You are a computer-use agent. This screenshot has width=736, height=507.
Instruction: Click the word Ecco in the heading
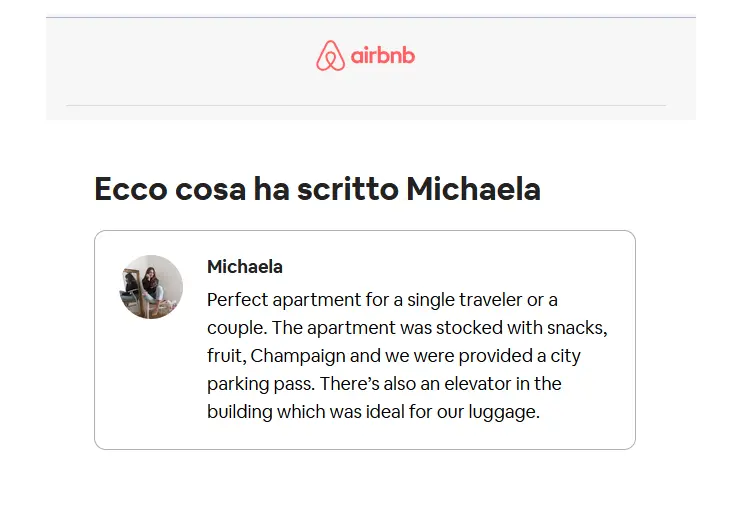tap(131, 189)
